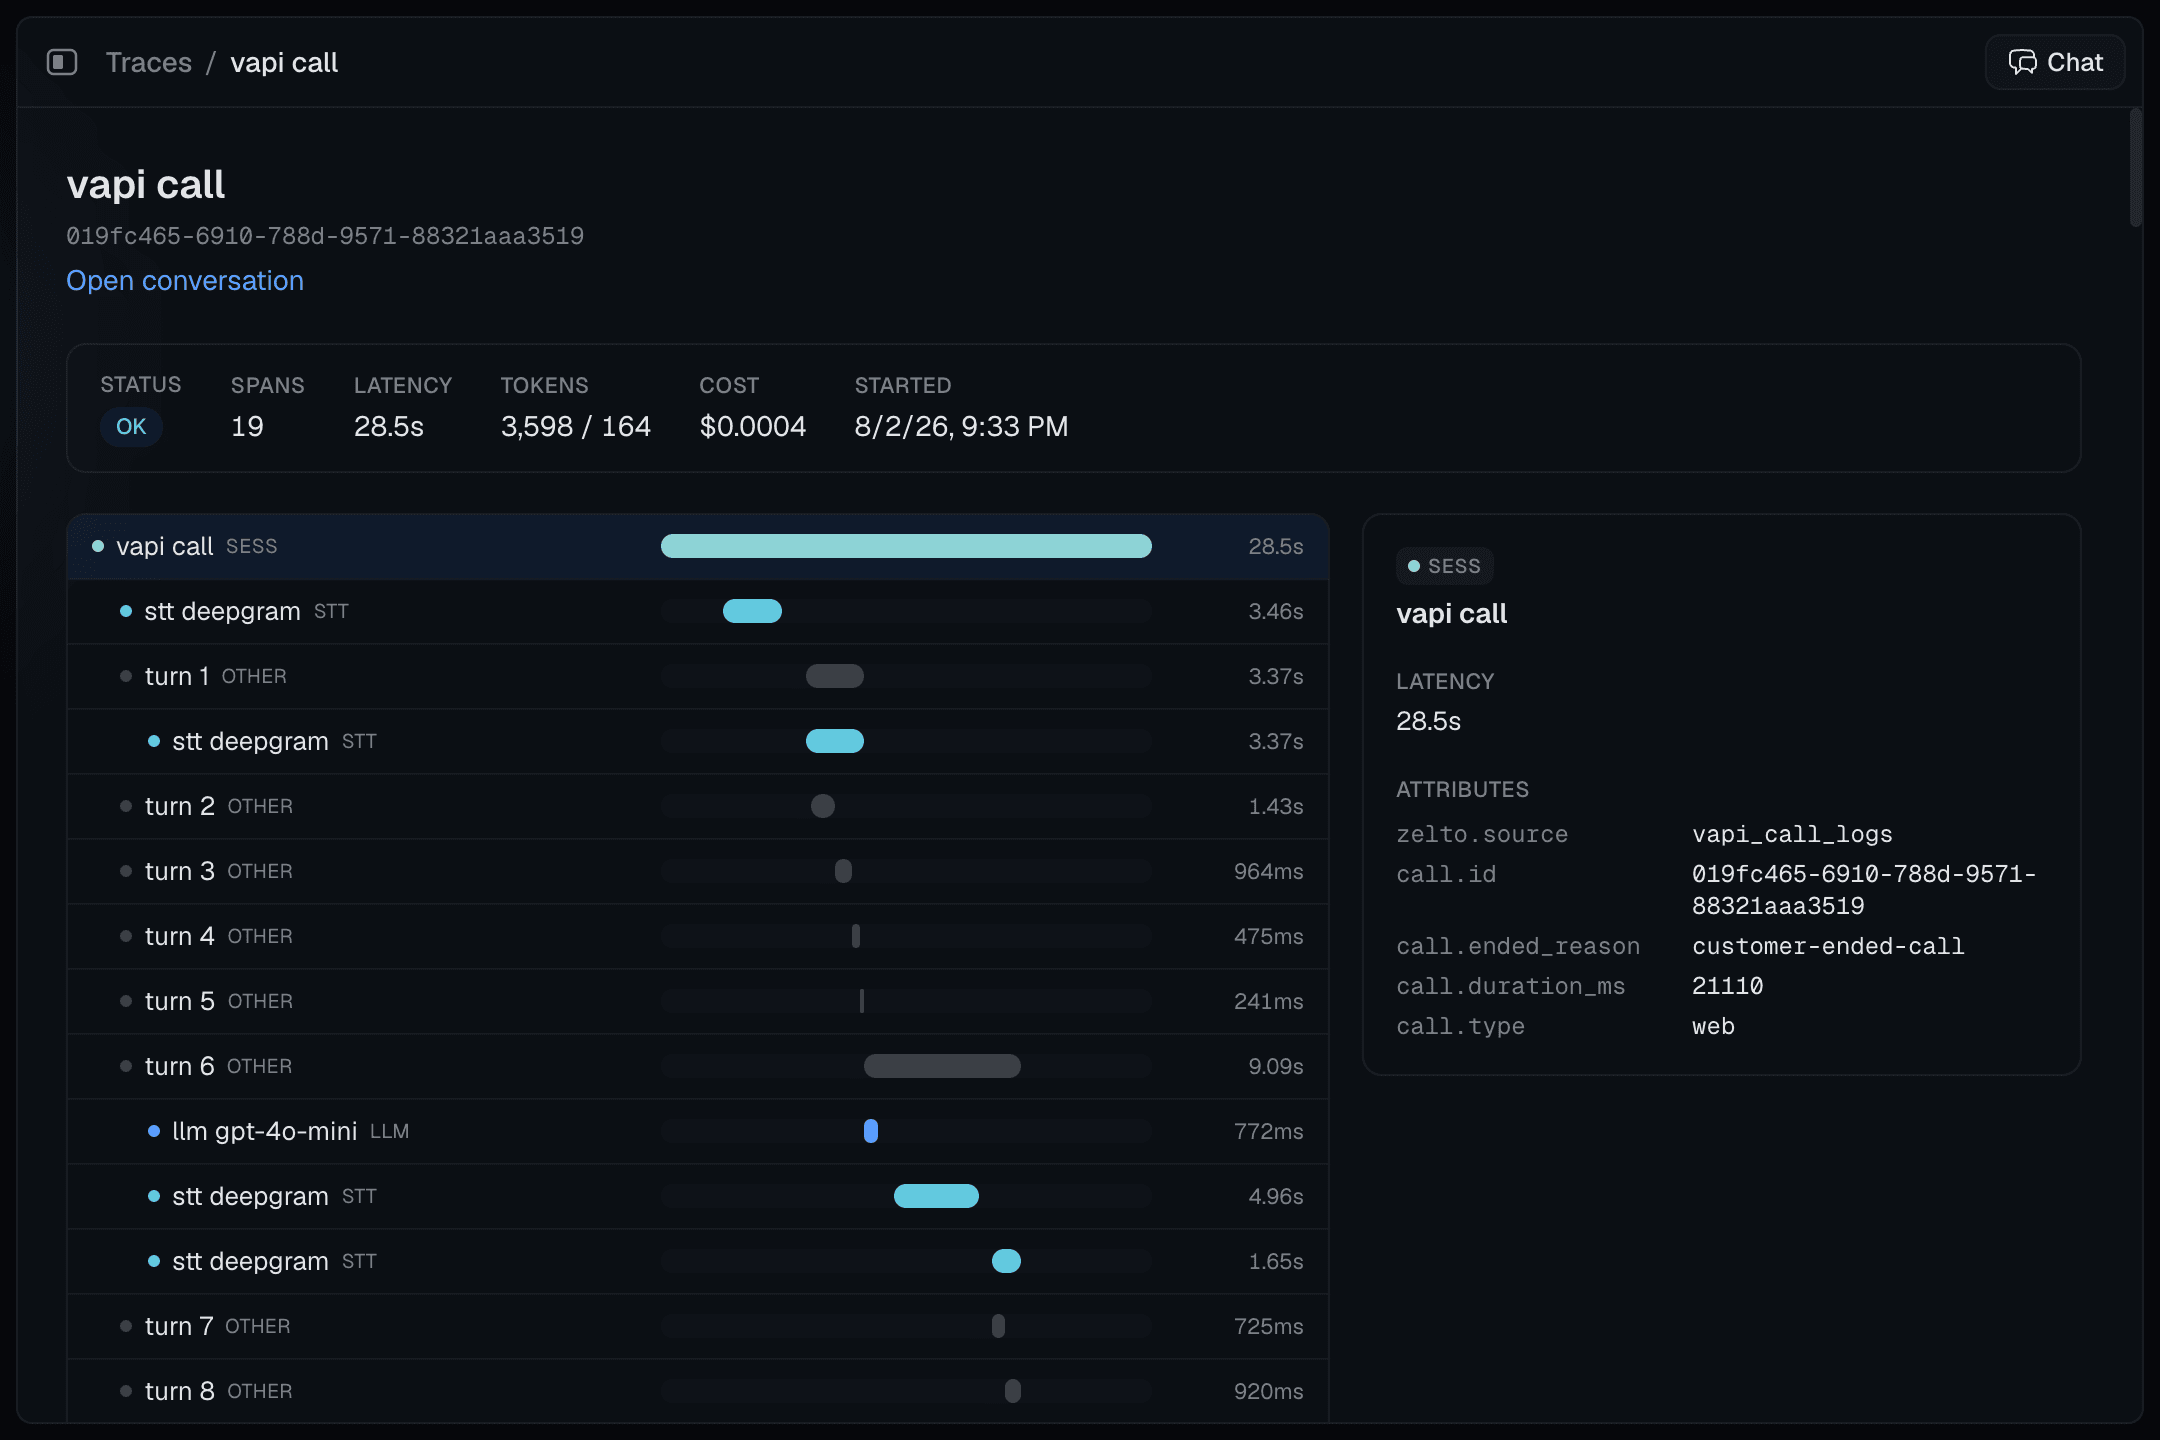Click the call.type value web
The width and height of the screenshot is (2160, 1440).
click(x=1713, y=1026)
